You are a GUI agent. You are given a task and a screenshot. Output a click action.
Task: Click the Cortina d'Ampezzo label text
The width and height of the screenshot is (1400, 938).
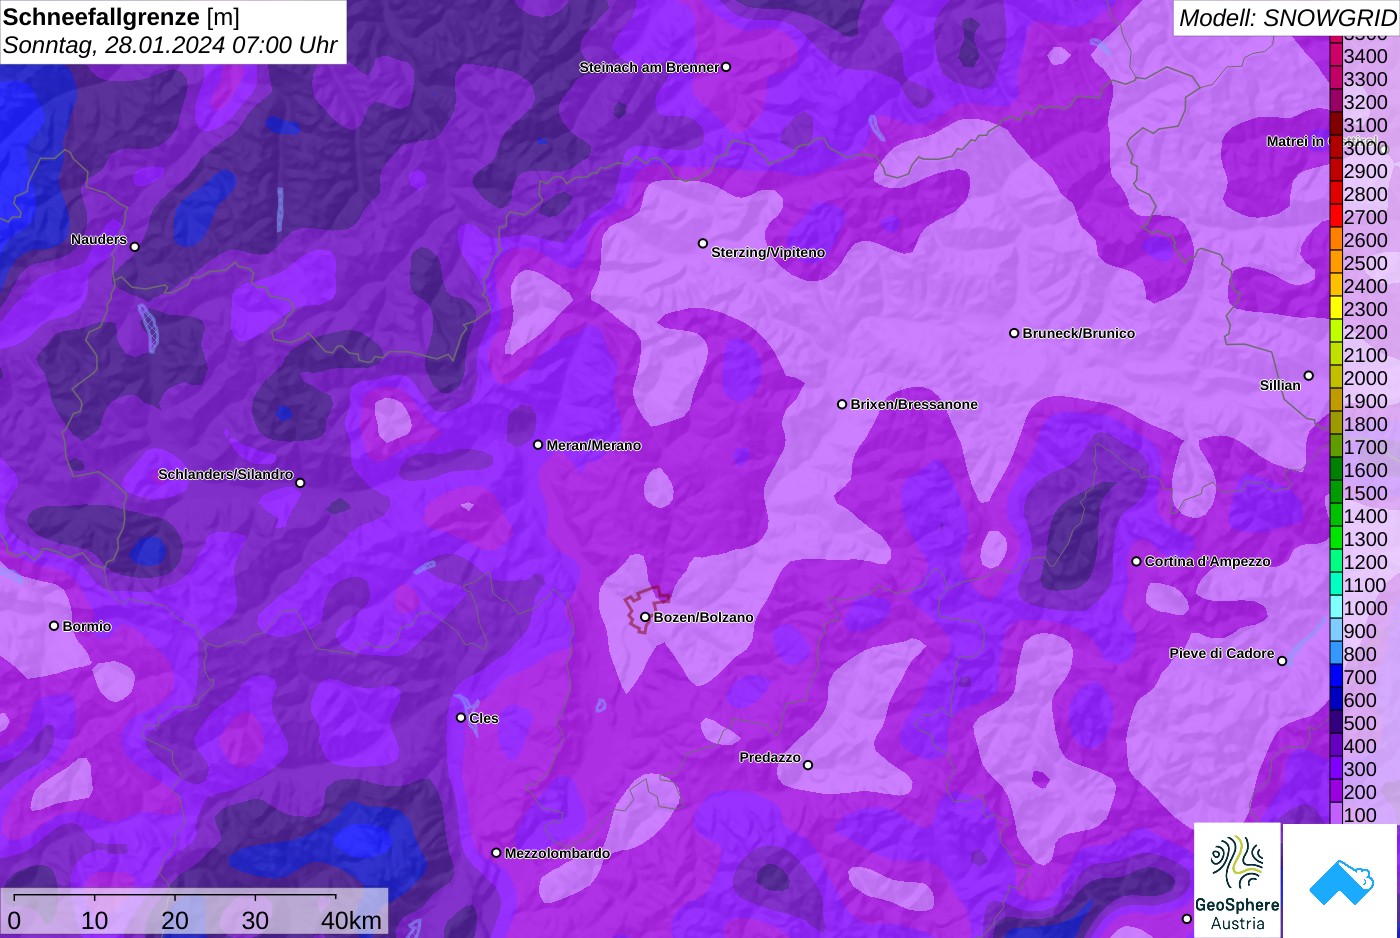click(x=1207, y=561)
